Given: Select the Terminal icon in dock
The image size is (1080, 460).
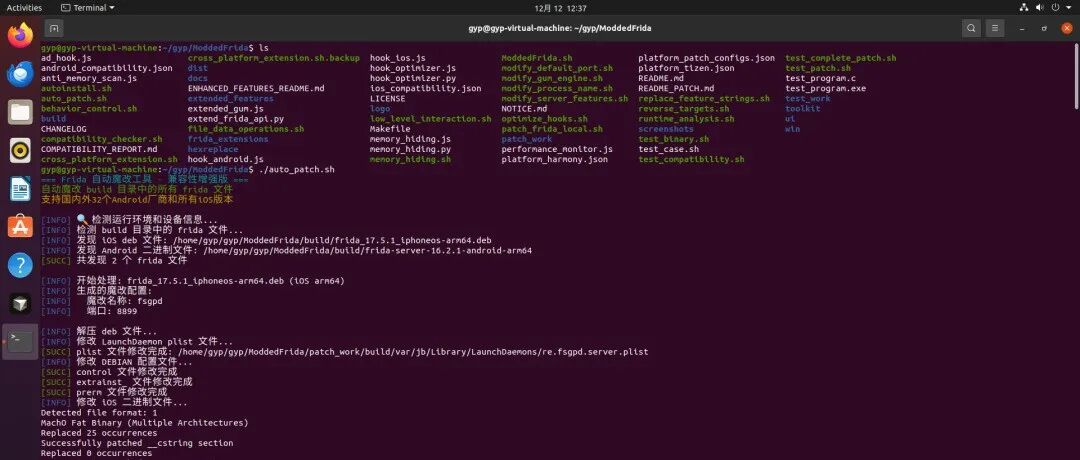Looking at the screenshot, I should click(20, 342).
